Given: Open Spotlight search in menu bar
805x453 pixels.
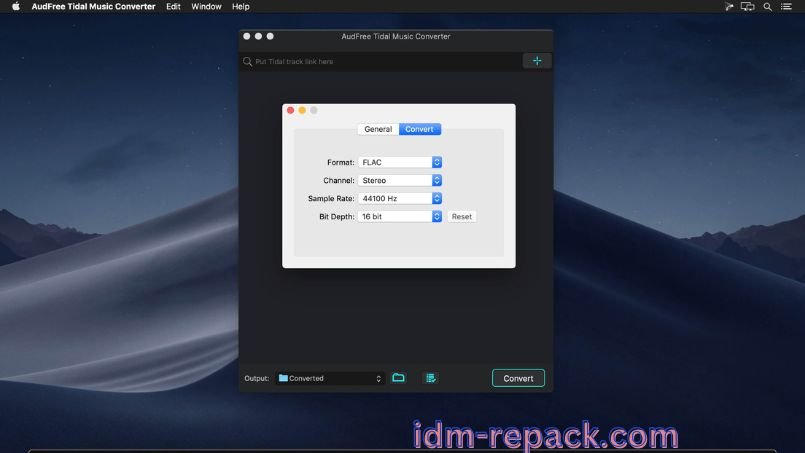Looking at the screenshot, I should [x=768, y=7].
